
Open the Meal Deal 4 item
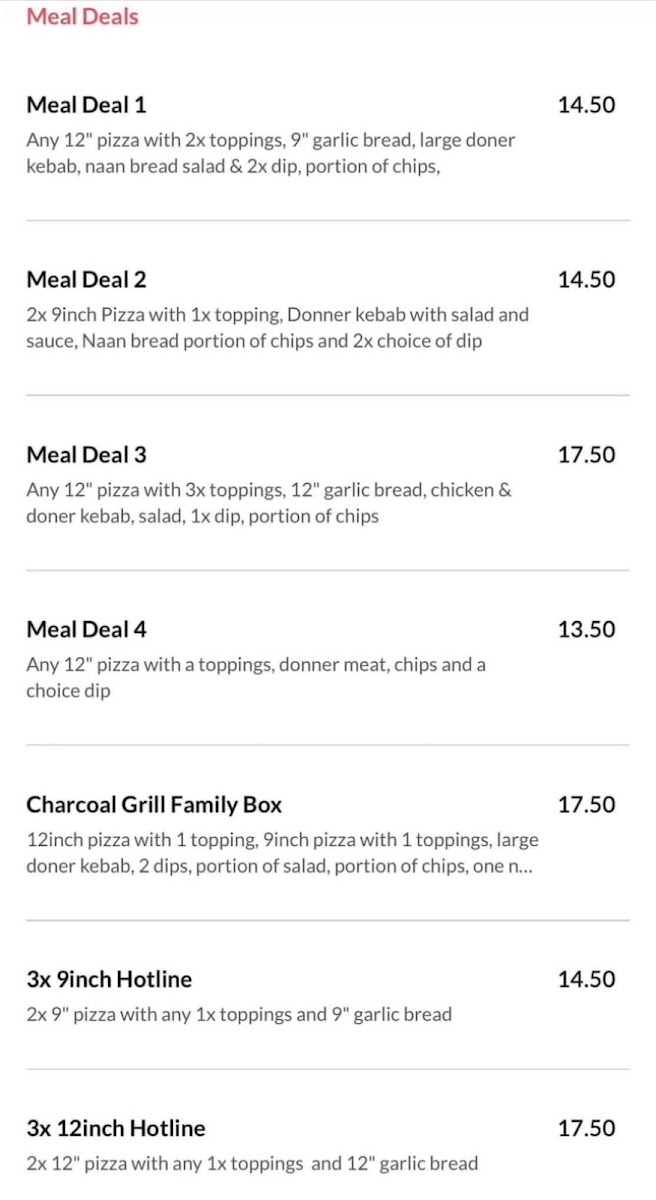pos(86,630)
